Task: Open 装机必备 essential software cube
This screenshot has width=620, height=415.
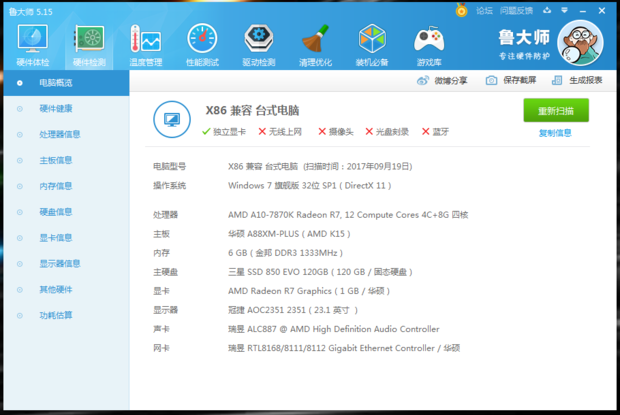Action: pos(372,45)
